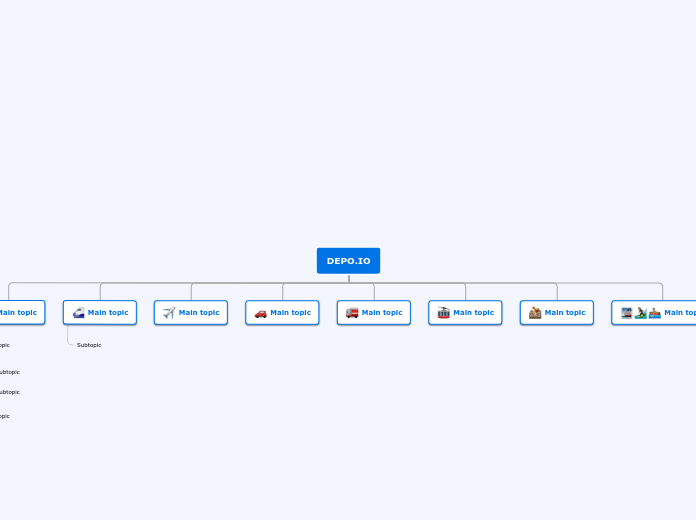Select the Subtopic under the train topic
The height and width of the screenshot is (520, 696).
pyautogui.click(x=89, y=345)
